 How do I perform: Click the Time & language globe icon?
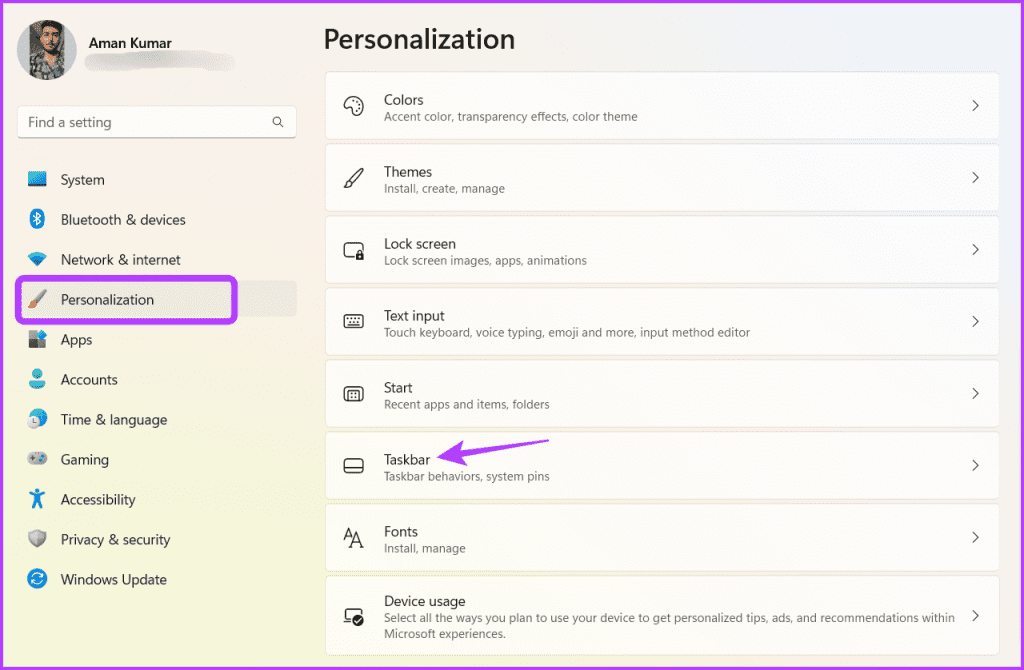click(37, 419)
